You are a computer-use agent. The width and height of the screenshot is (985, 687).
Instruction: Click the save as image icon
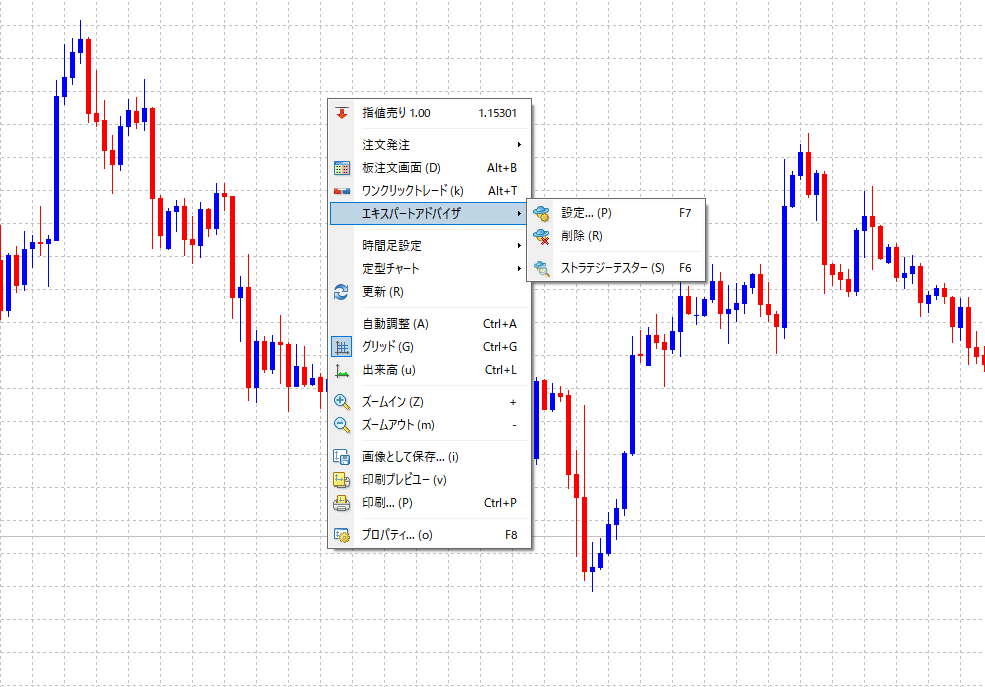pyautogui.click(x=341, y=457)
